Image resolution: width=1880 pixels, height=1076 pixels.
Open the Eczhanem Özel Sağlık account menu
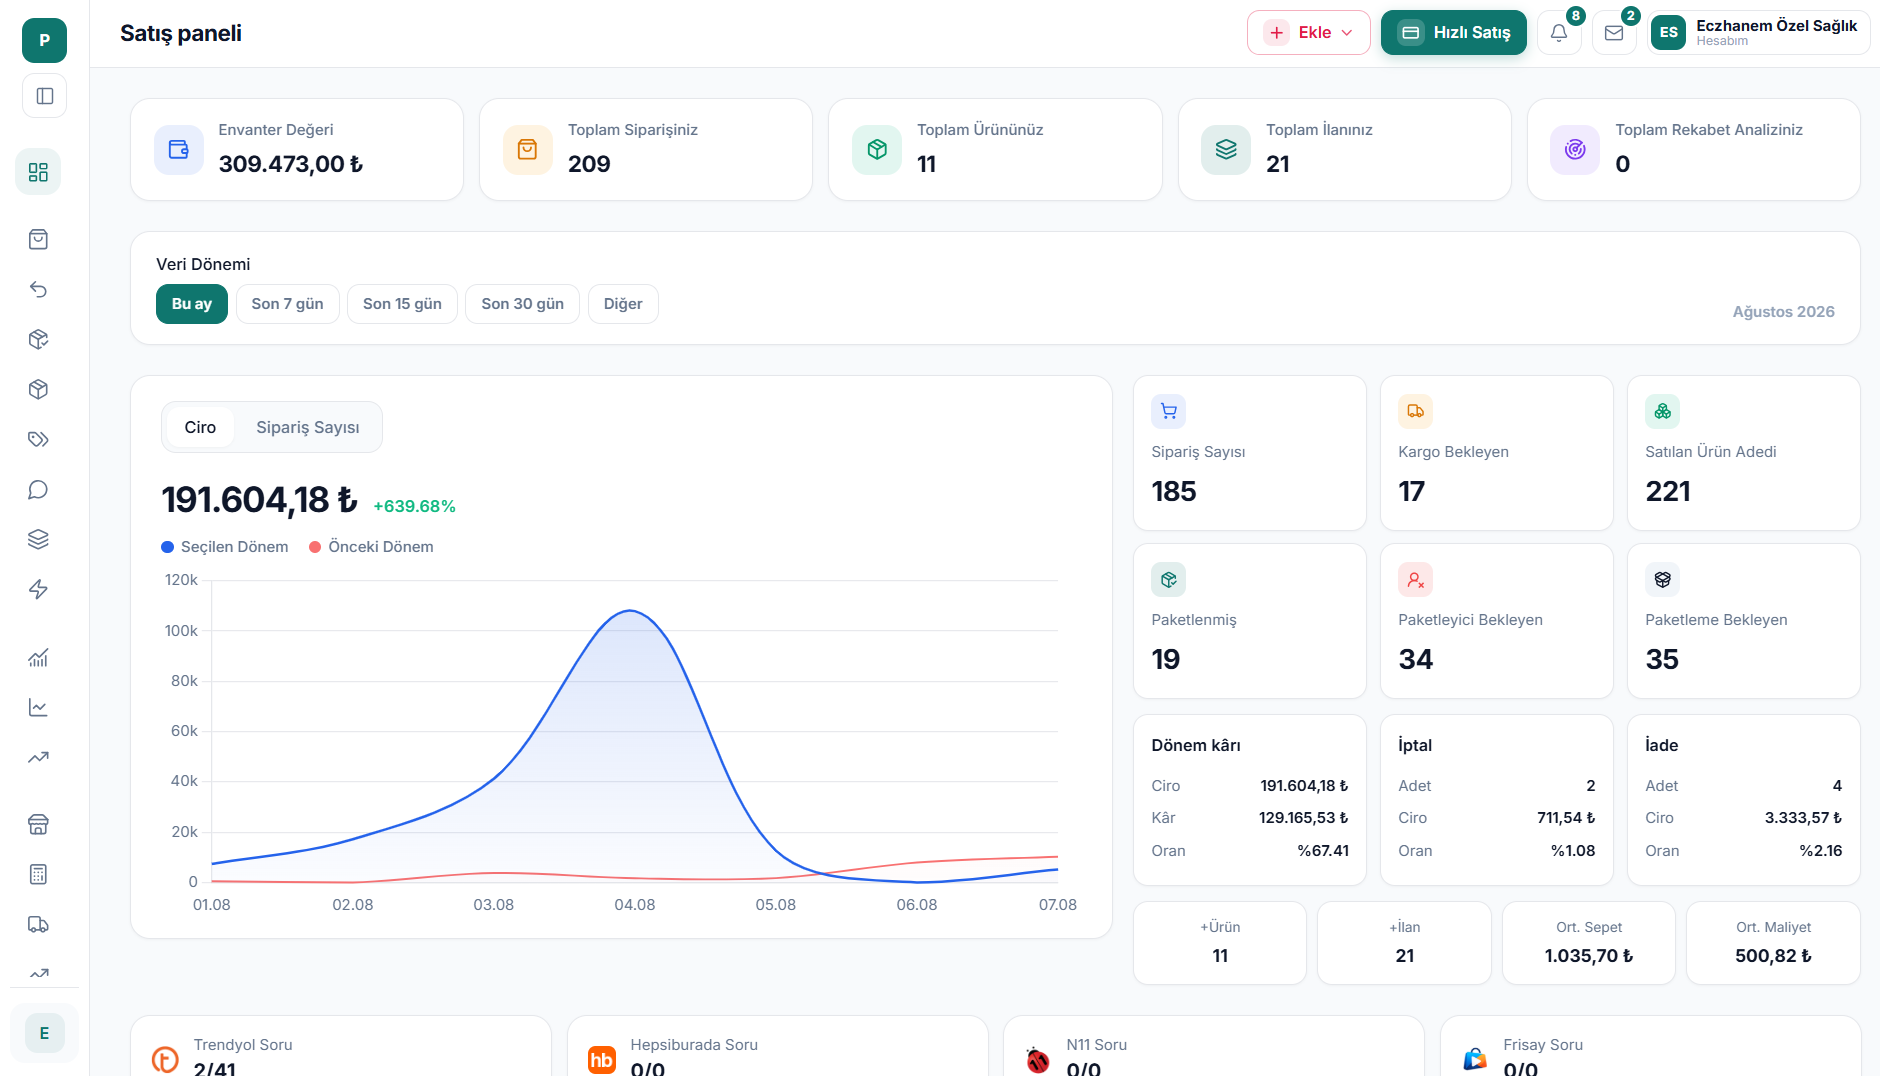click(1758, 33)
